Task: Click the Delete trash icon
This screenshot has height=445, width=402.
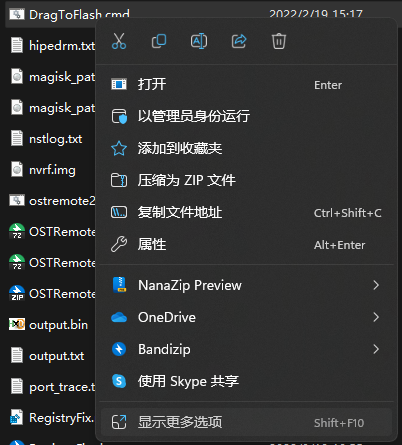Action: (279, 41)
